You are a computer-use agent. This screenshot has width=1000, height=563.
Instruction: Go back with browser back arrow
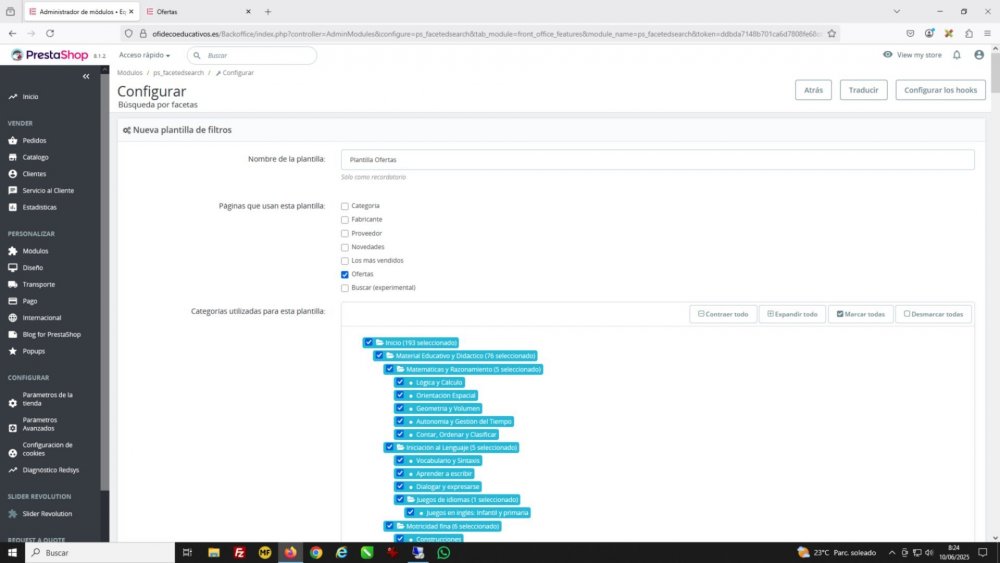13,33
